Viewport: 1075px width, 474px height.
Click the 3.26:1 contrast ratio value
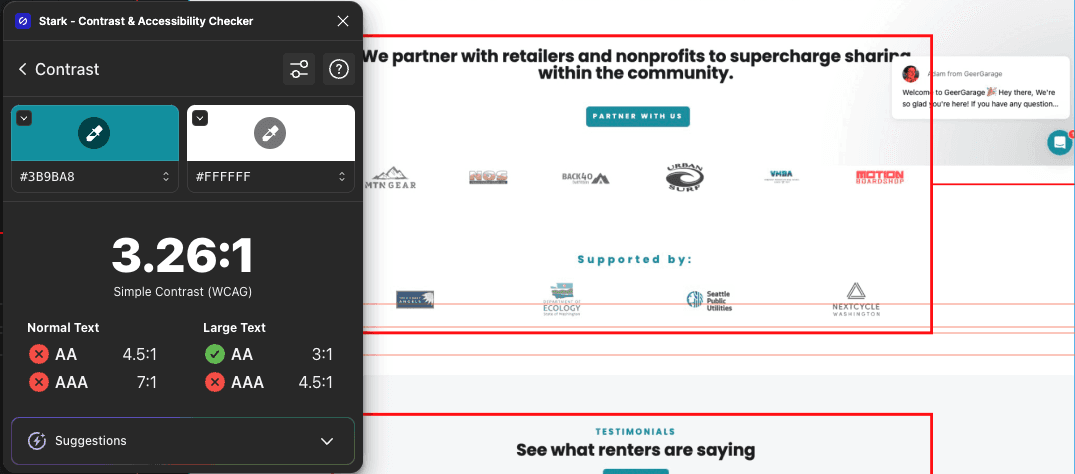tap(182, 256)
